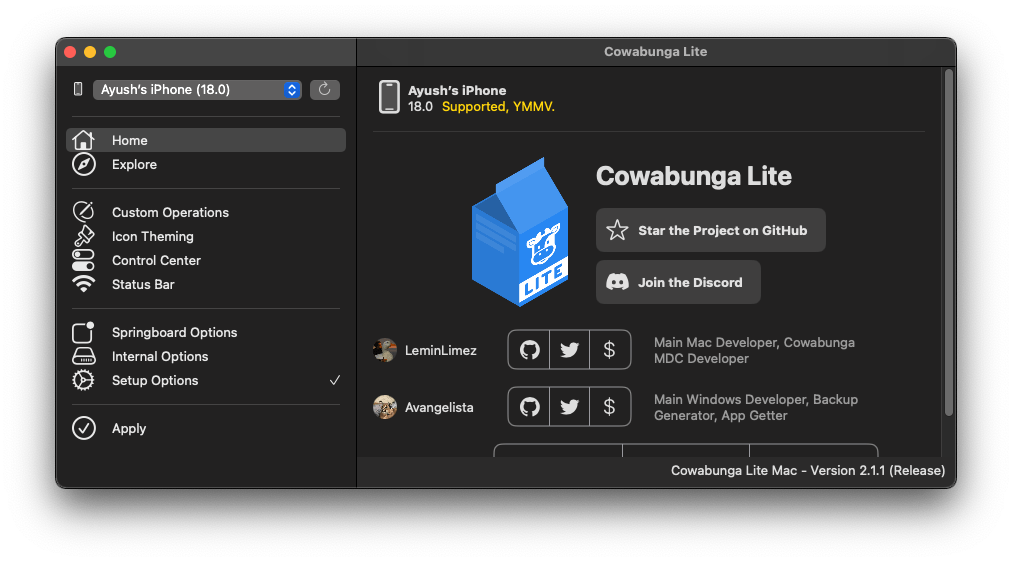Click Join the Discord button
Screen dimensions: 1012x562
point(678,282)
